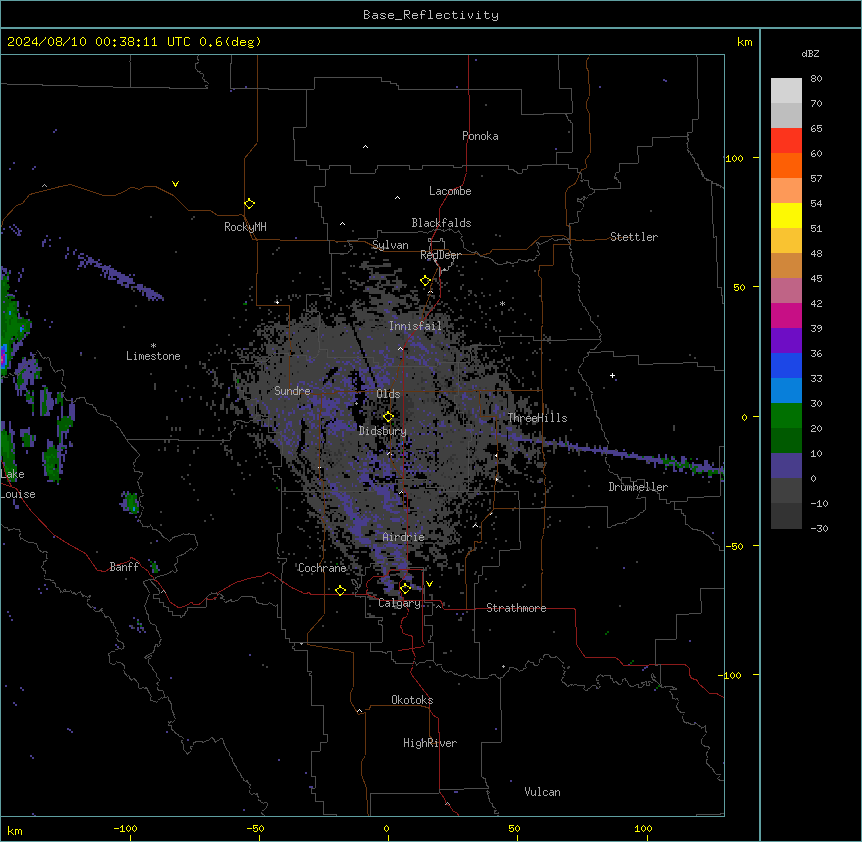Click the Airdrie label

[404, 537]
